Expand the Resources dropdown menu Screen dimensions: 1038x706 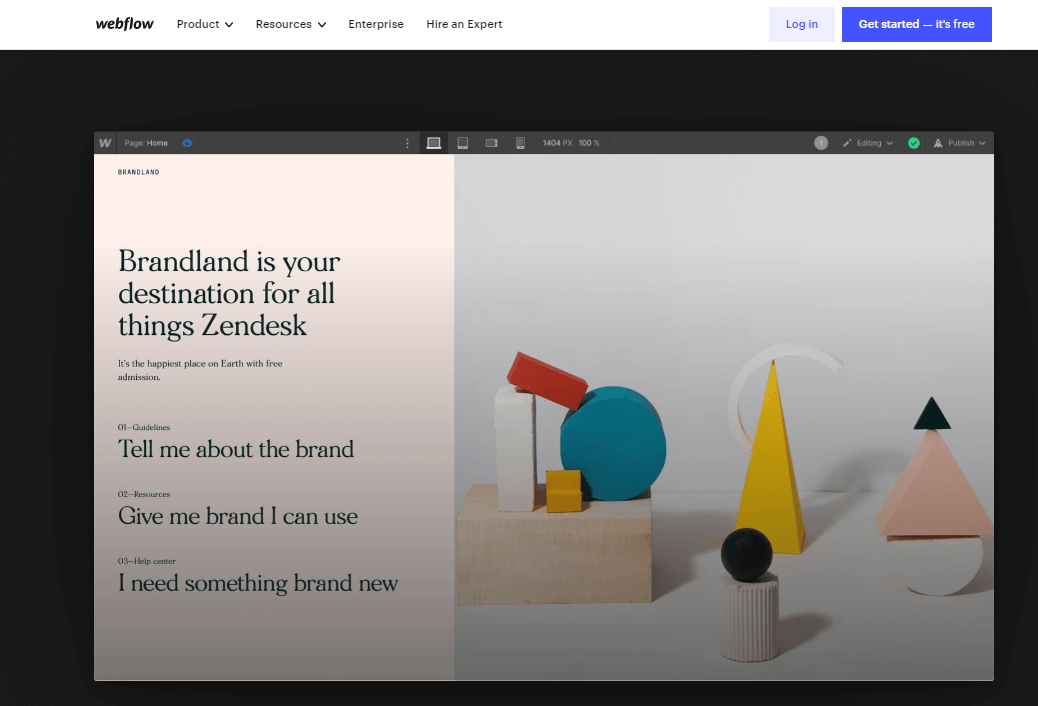[x=291, y=24]
